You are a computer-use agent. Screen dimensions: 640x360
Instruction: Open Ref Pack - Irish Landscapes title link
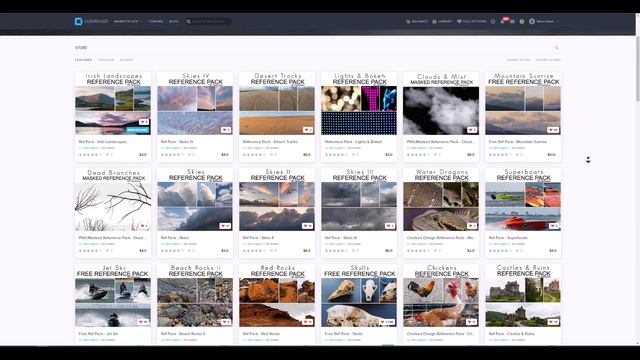click(102, 142)
